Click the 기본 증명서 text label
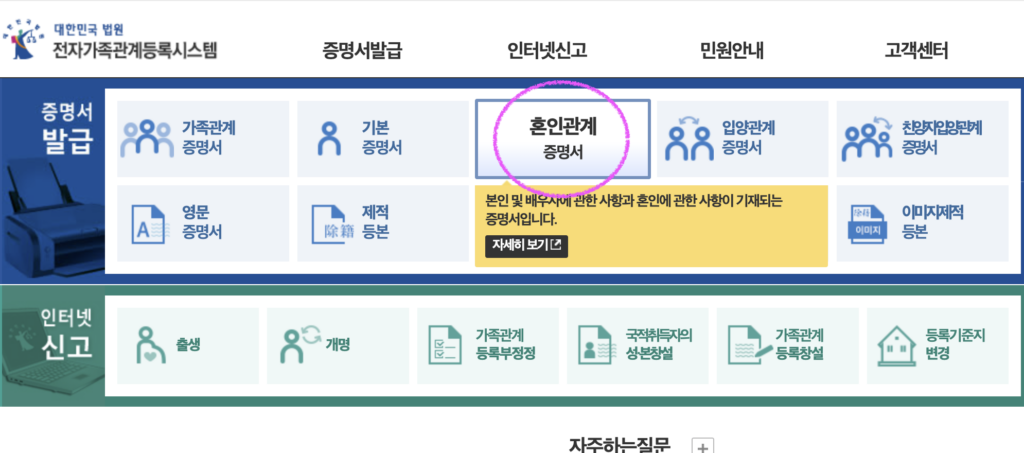Image resolution: width=1024 pixels, height=453 pixels. tap(381, 138)
